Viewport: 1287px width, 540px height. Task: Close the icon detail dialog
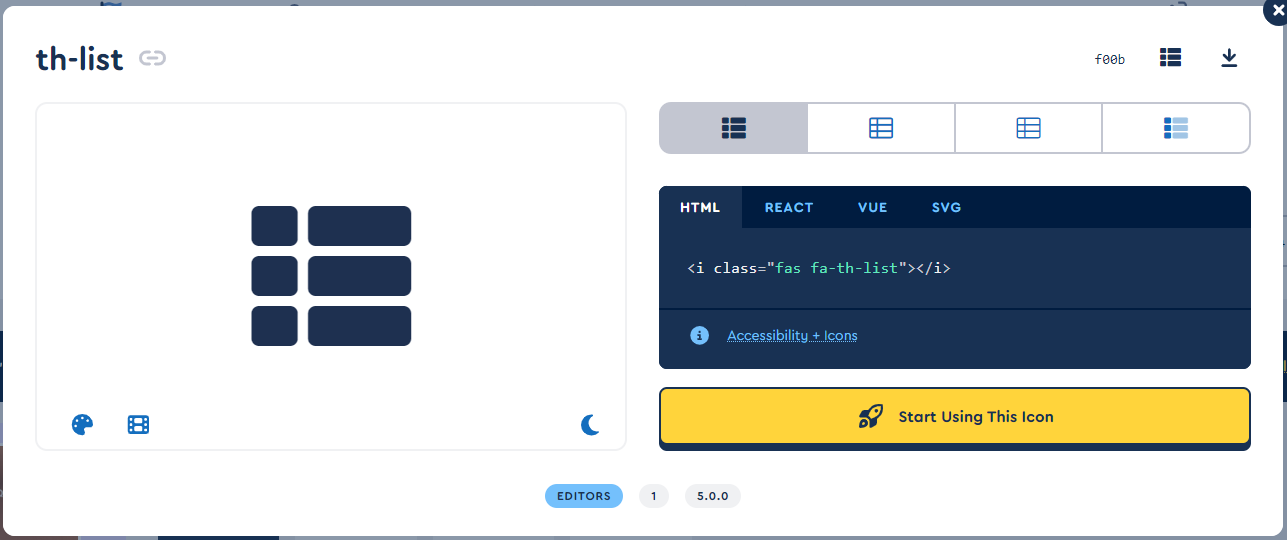(x=1276, y=10)
